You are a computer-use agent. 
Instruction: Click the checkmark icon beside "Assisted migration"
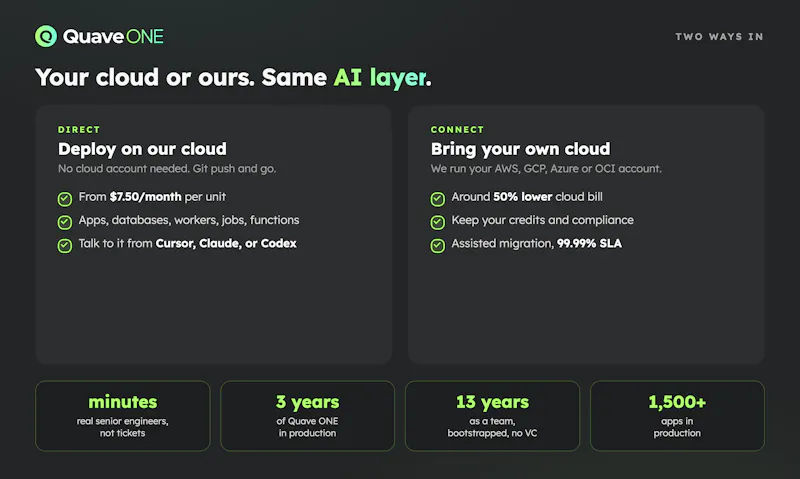[438, 246]
